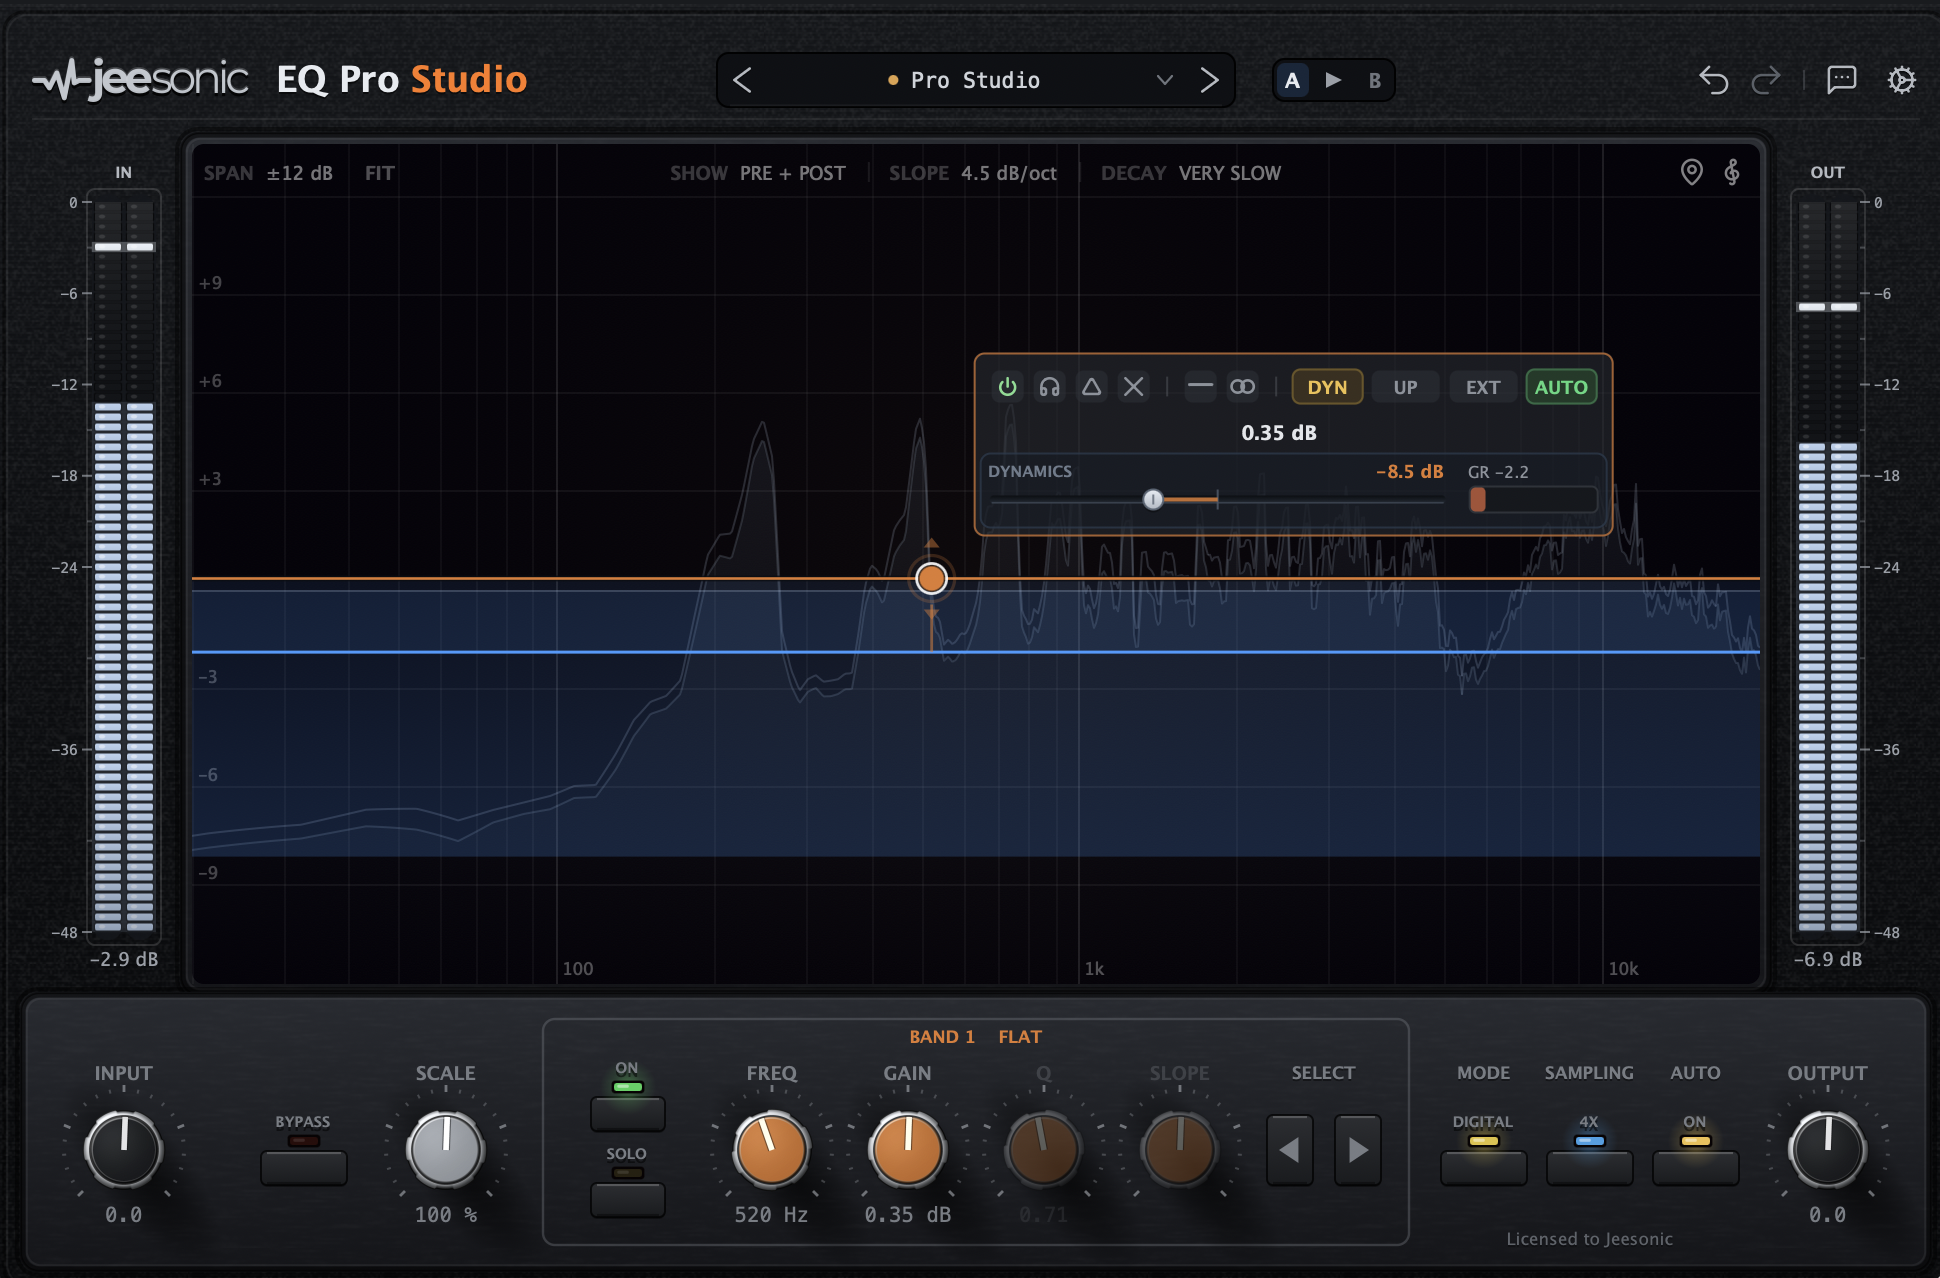Open the SPAN ±12 dB setting
The width and height of the screenshot is (1940, 1278).
click(x=268, y=173)
